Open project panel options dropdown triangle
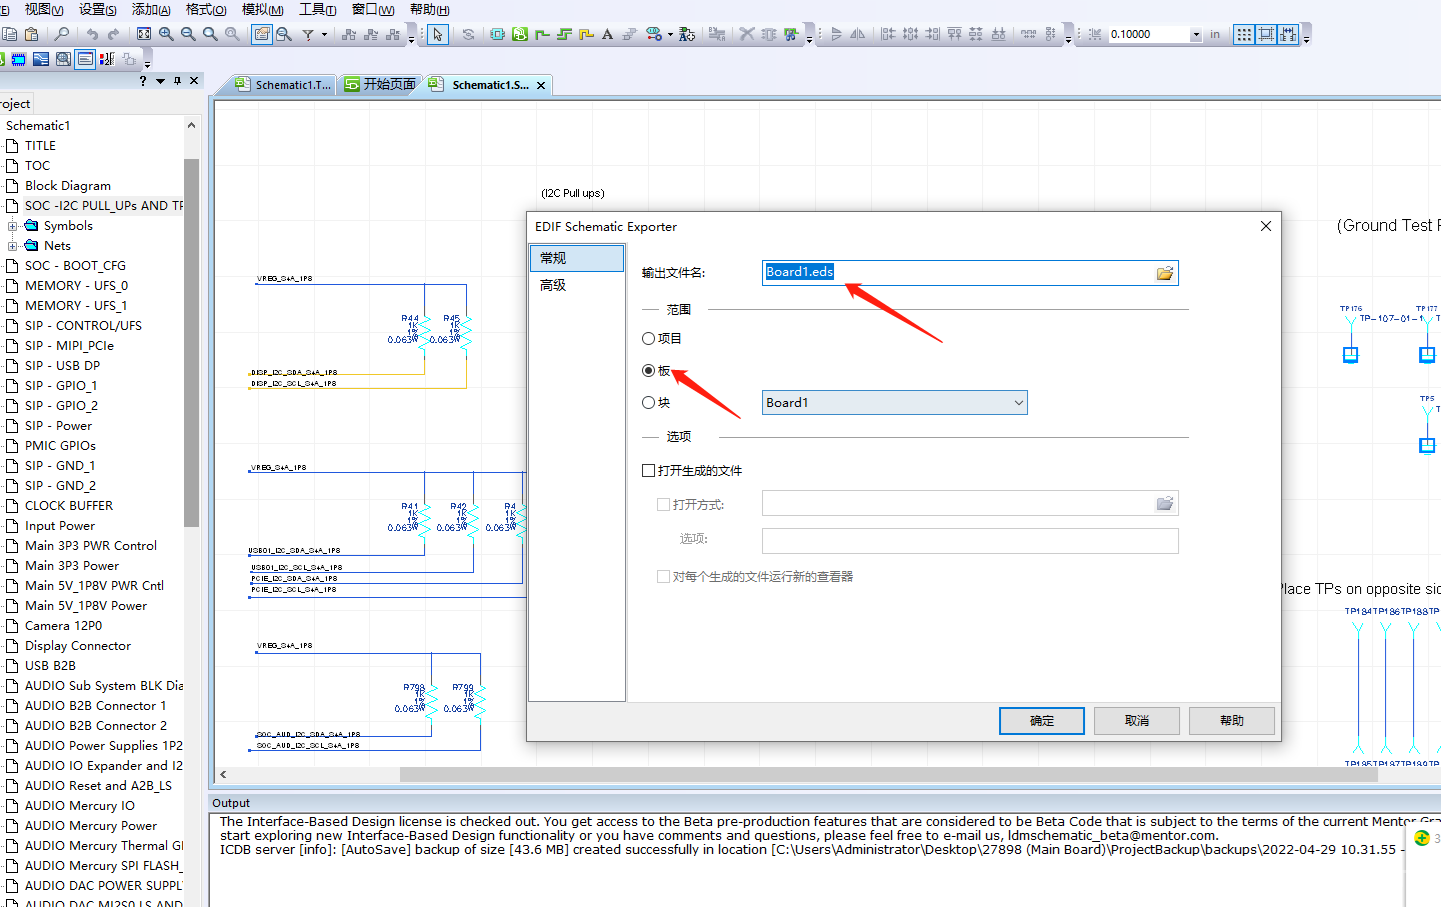This screenshot has width=1441, height=907. (x=160, y=81)
